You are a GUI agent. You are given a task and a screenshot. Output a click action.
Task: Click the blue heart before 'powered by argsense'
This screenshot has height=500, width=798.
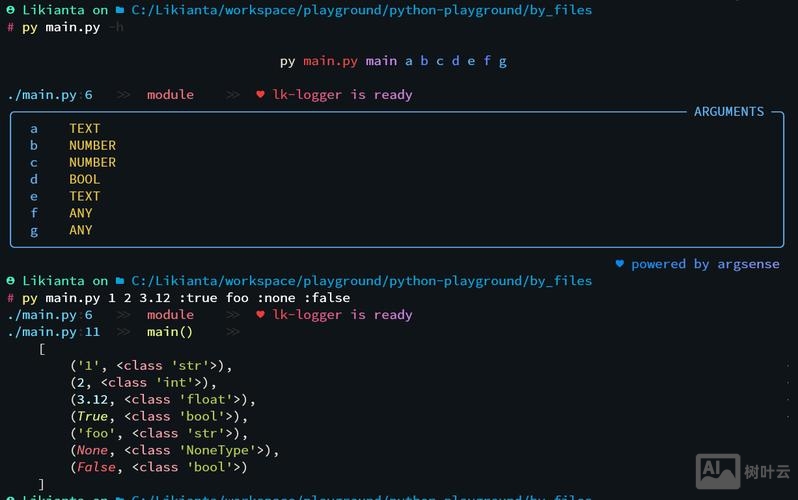[x=619, y=263]
